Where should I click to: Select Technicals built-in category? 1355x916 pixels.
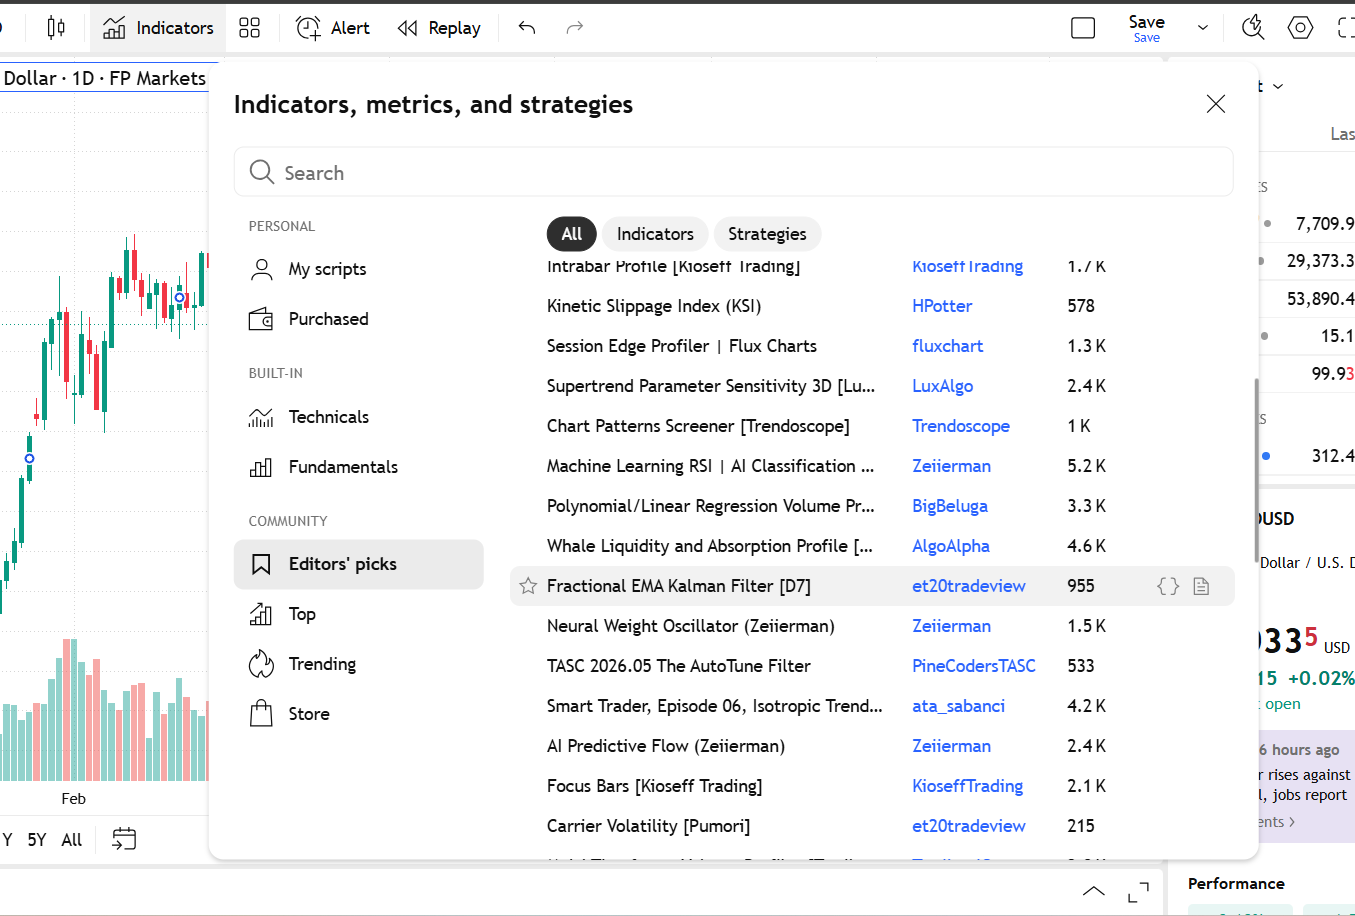pyautogui.click(x=358, y=417)
